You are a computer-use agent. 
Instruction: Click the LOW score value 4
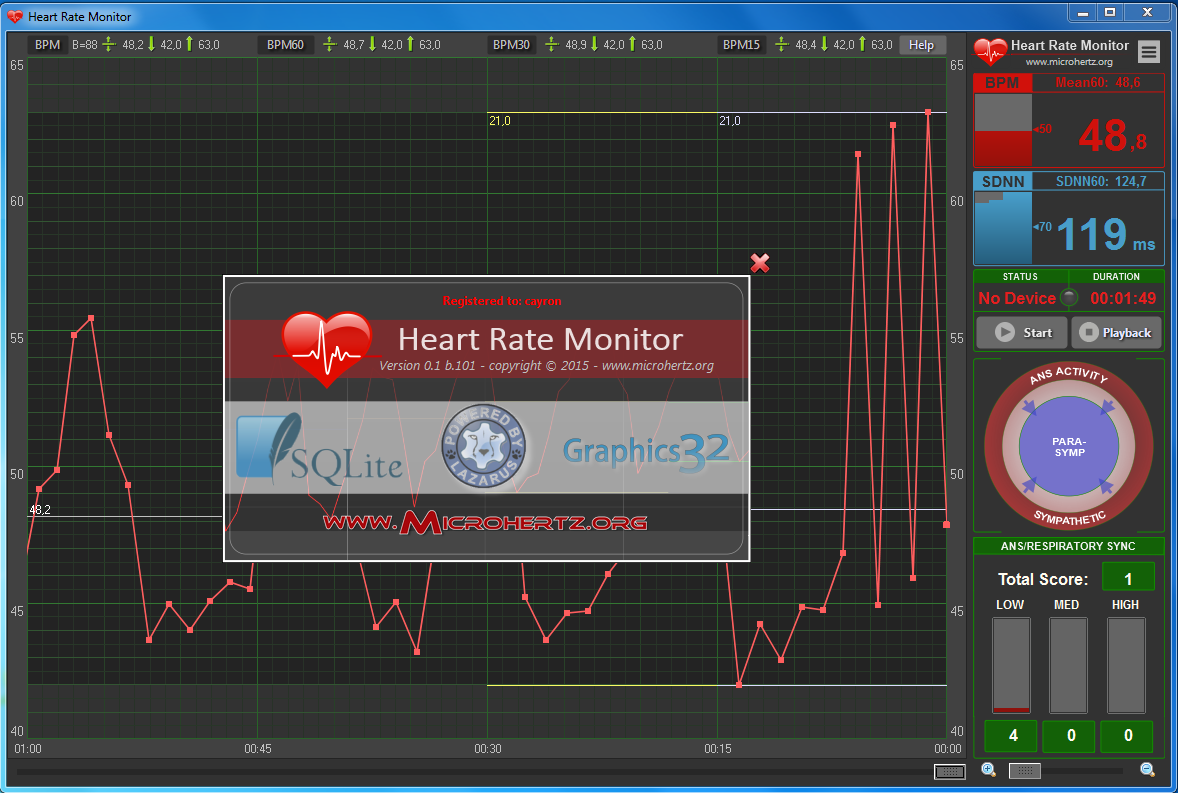pyautogui.click(x=1011, y=736)
